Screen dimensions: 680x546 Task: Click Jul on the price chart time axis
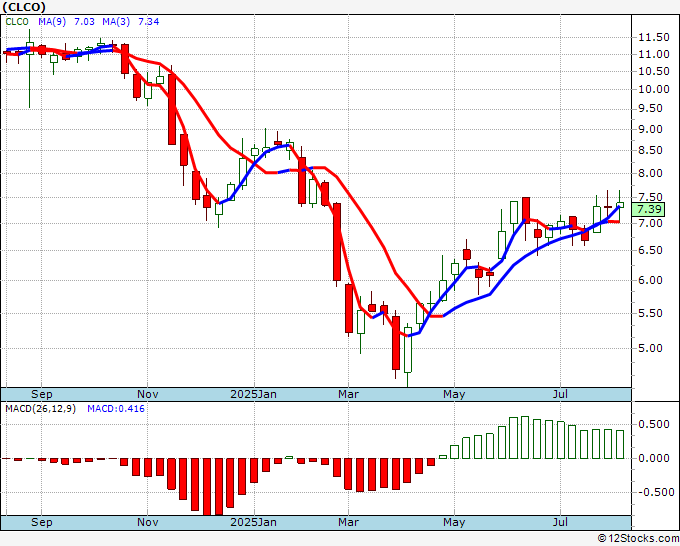tap(560, 395)
